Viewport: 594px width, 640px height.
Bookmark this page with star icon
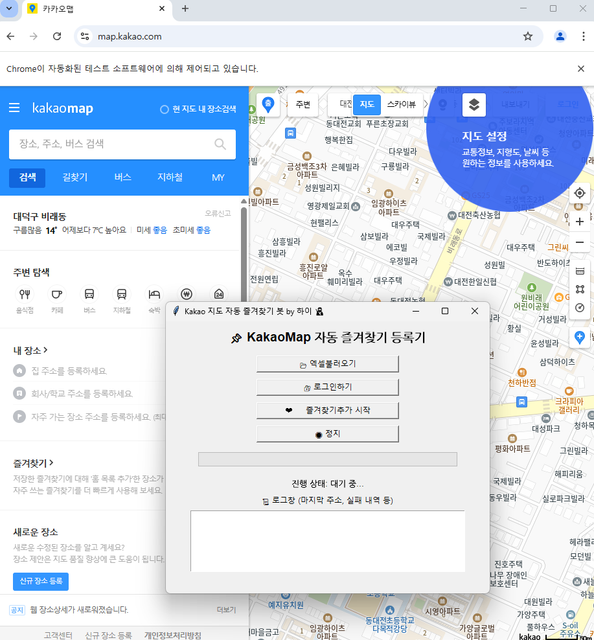point(528,36)
